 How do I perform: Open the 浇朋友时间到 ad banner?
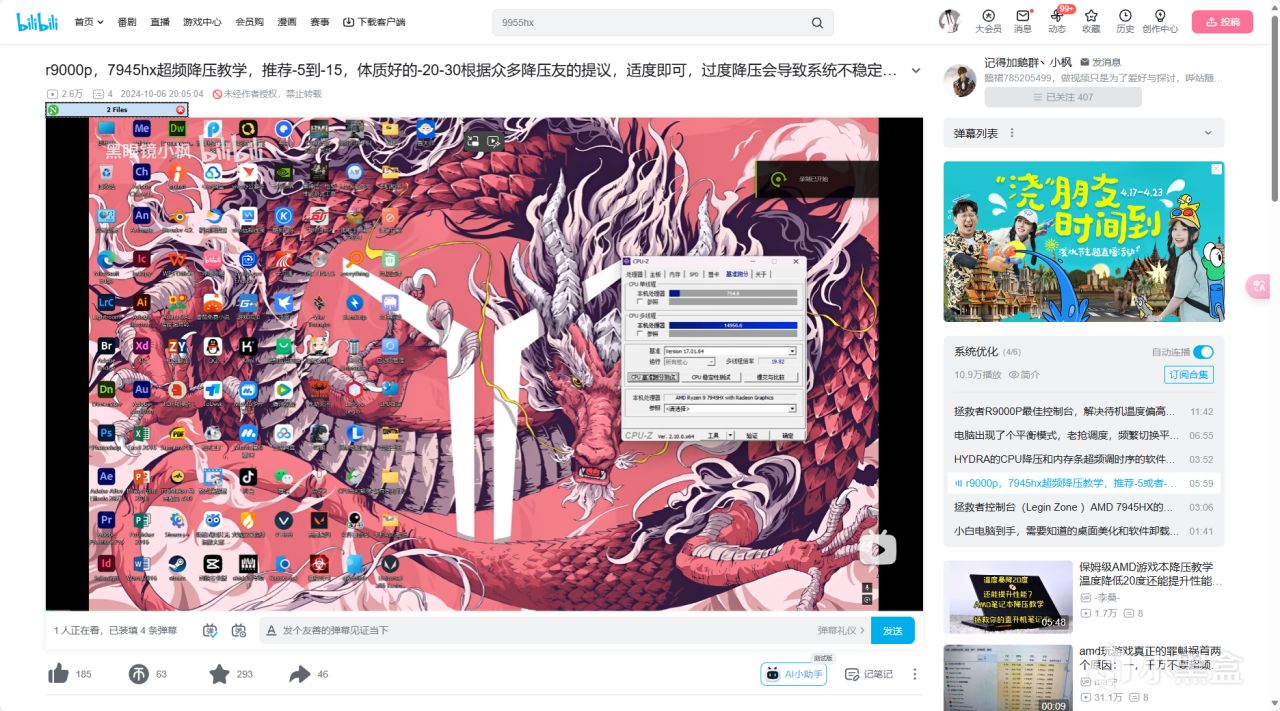coord(1084,241)
